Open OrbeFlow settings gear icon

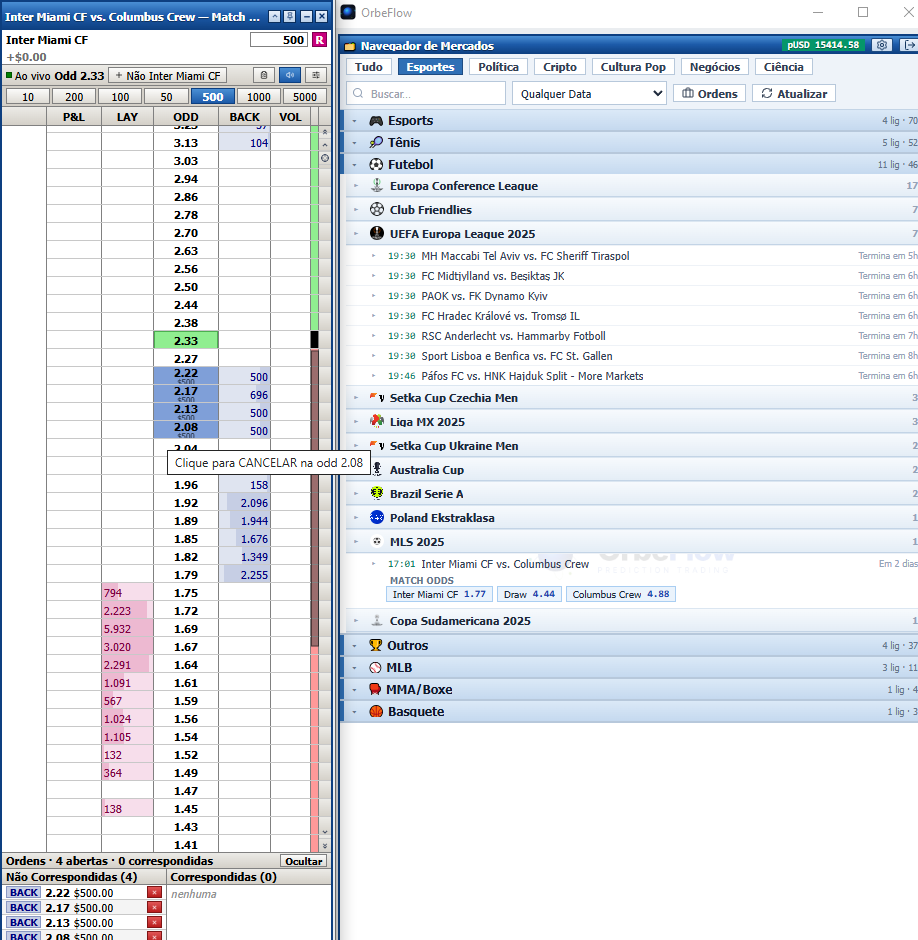click(x=881, y=45)
